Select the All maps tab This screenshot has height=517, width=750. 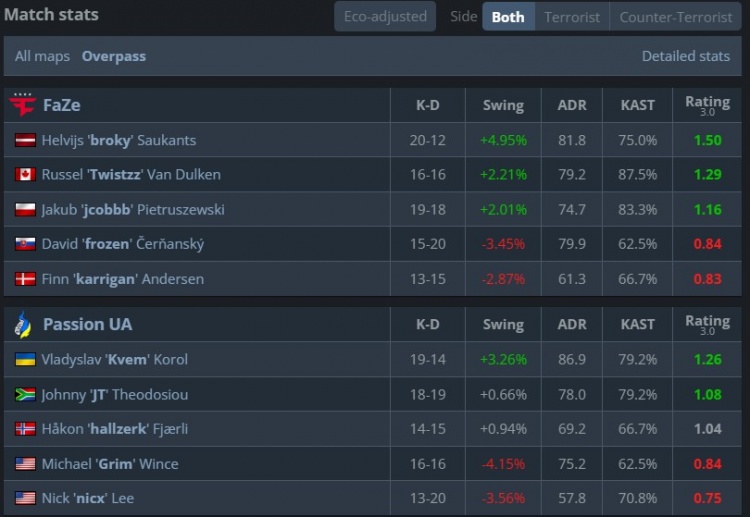click(42, 56)
